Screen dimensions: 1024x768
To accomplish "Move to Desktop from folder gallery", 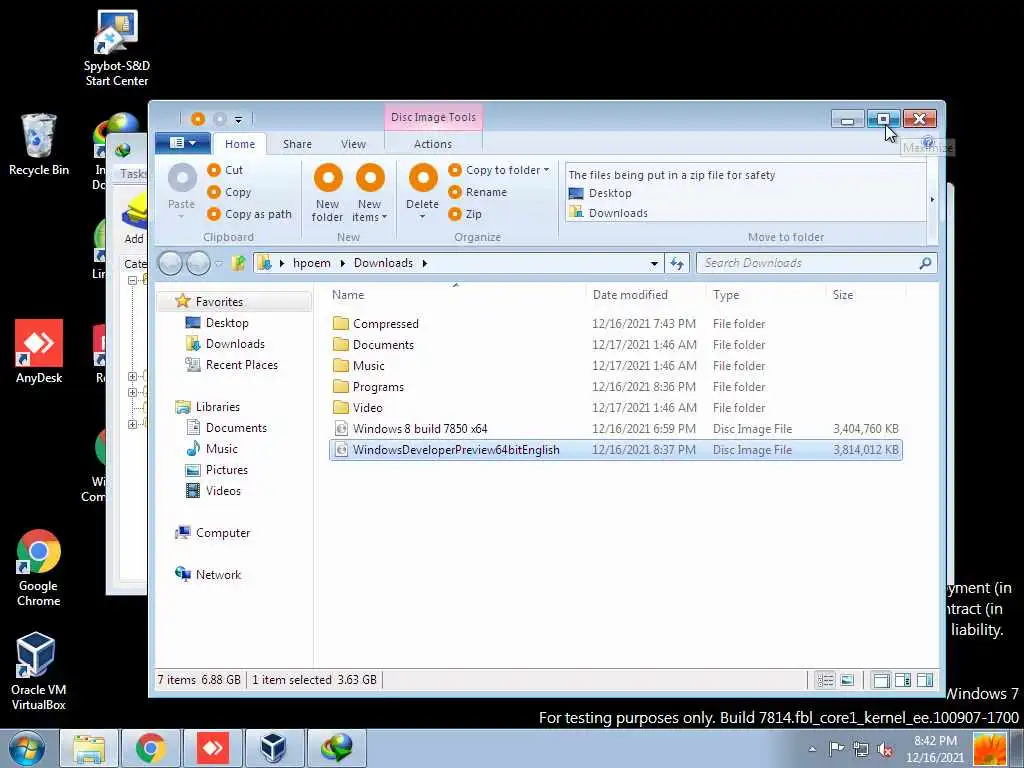I will point(601,193).
